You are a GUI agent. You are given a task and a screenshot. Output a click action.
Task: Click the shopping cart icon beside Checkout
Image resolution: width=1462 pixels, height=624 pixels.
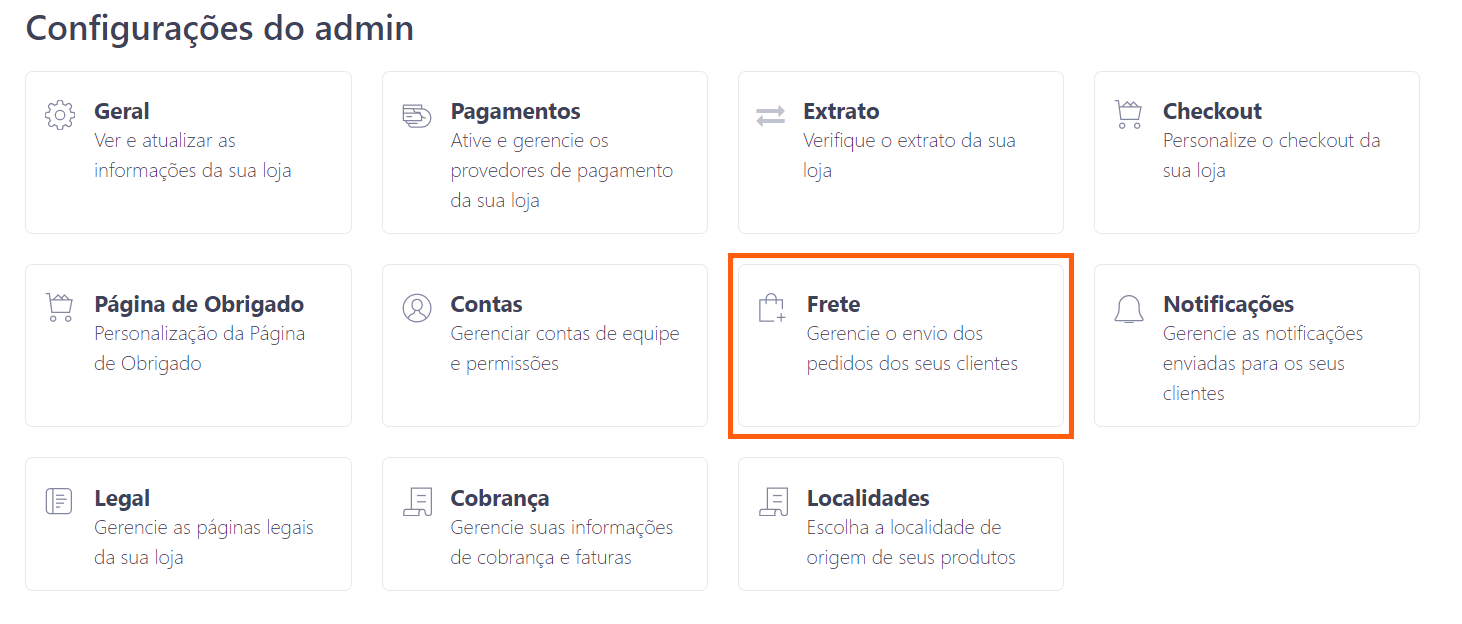[1128, 115]
